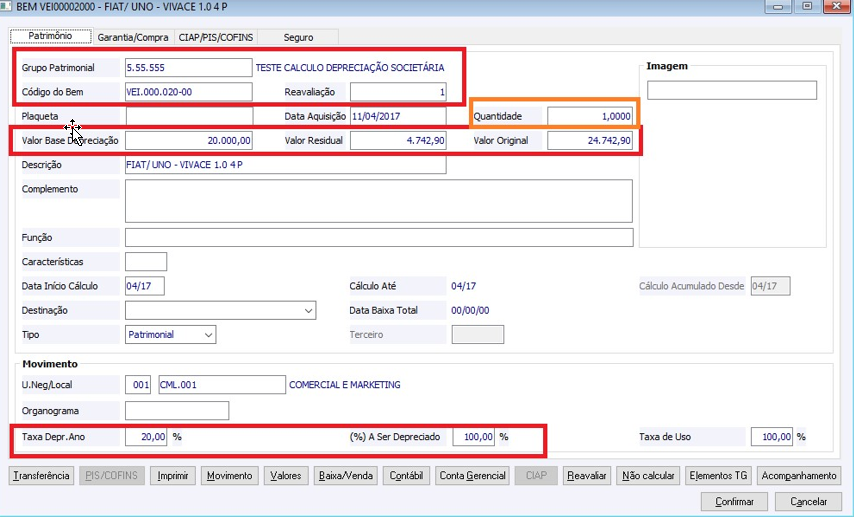Click the Complemento text area
This screenshot has height=517, width=854.
coord(379,201)
